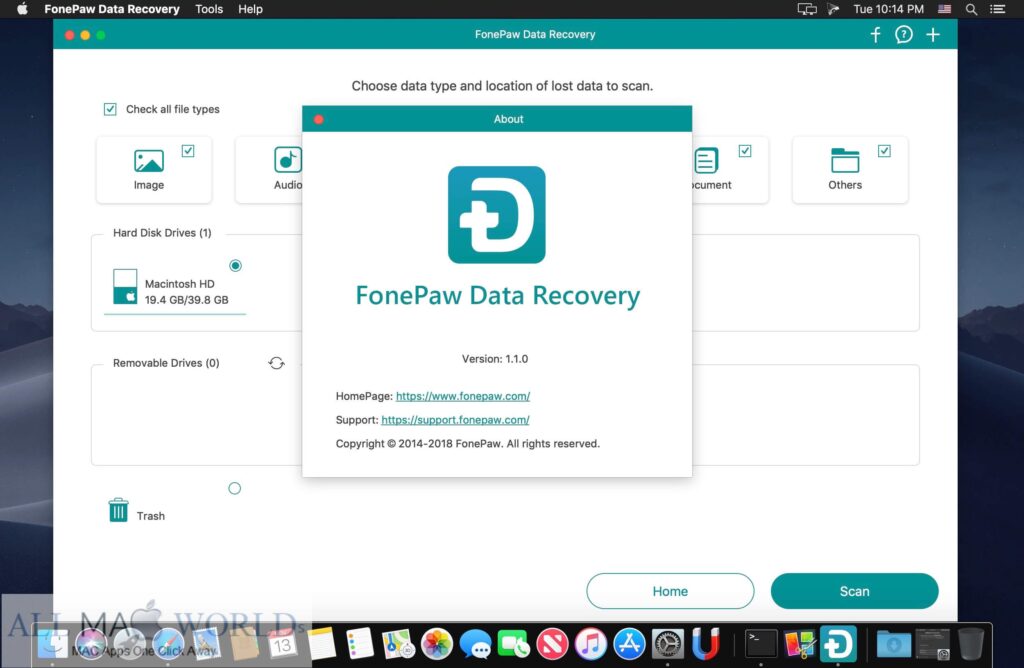Open the FonePaw Data Recovery menu
This screenshot has height=668, width=1024.
pos(112,9)
